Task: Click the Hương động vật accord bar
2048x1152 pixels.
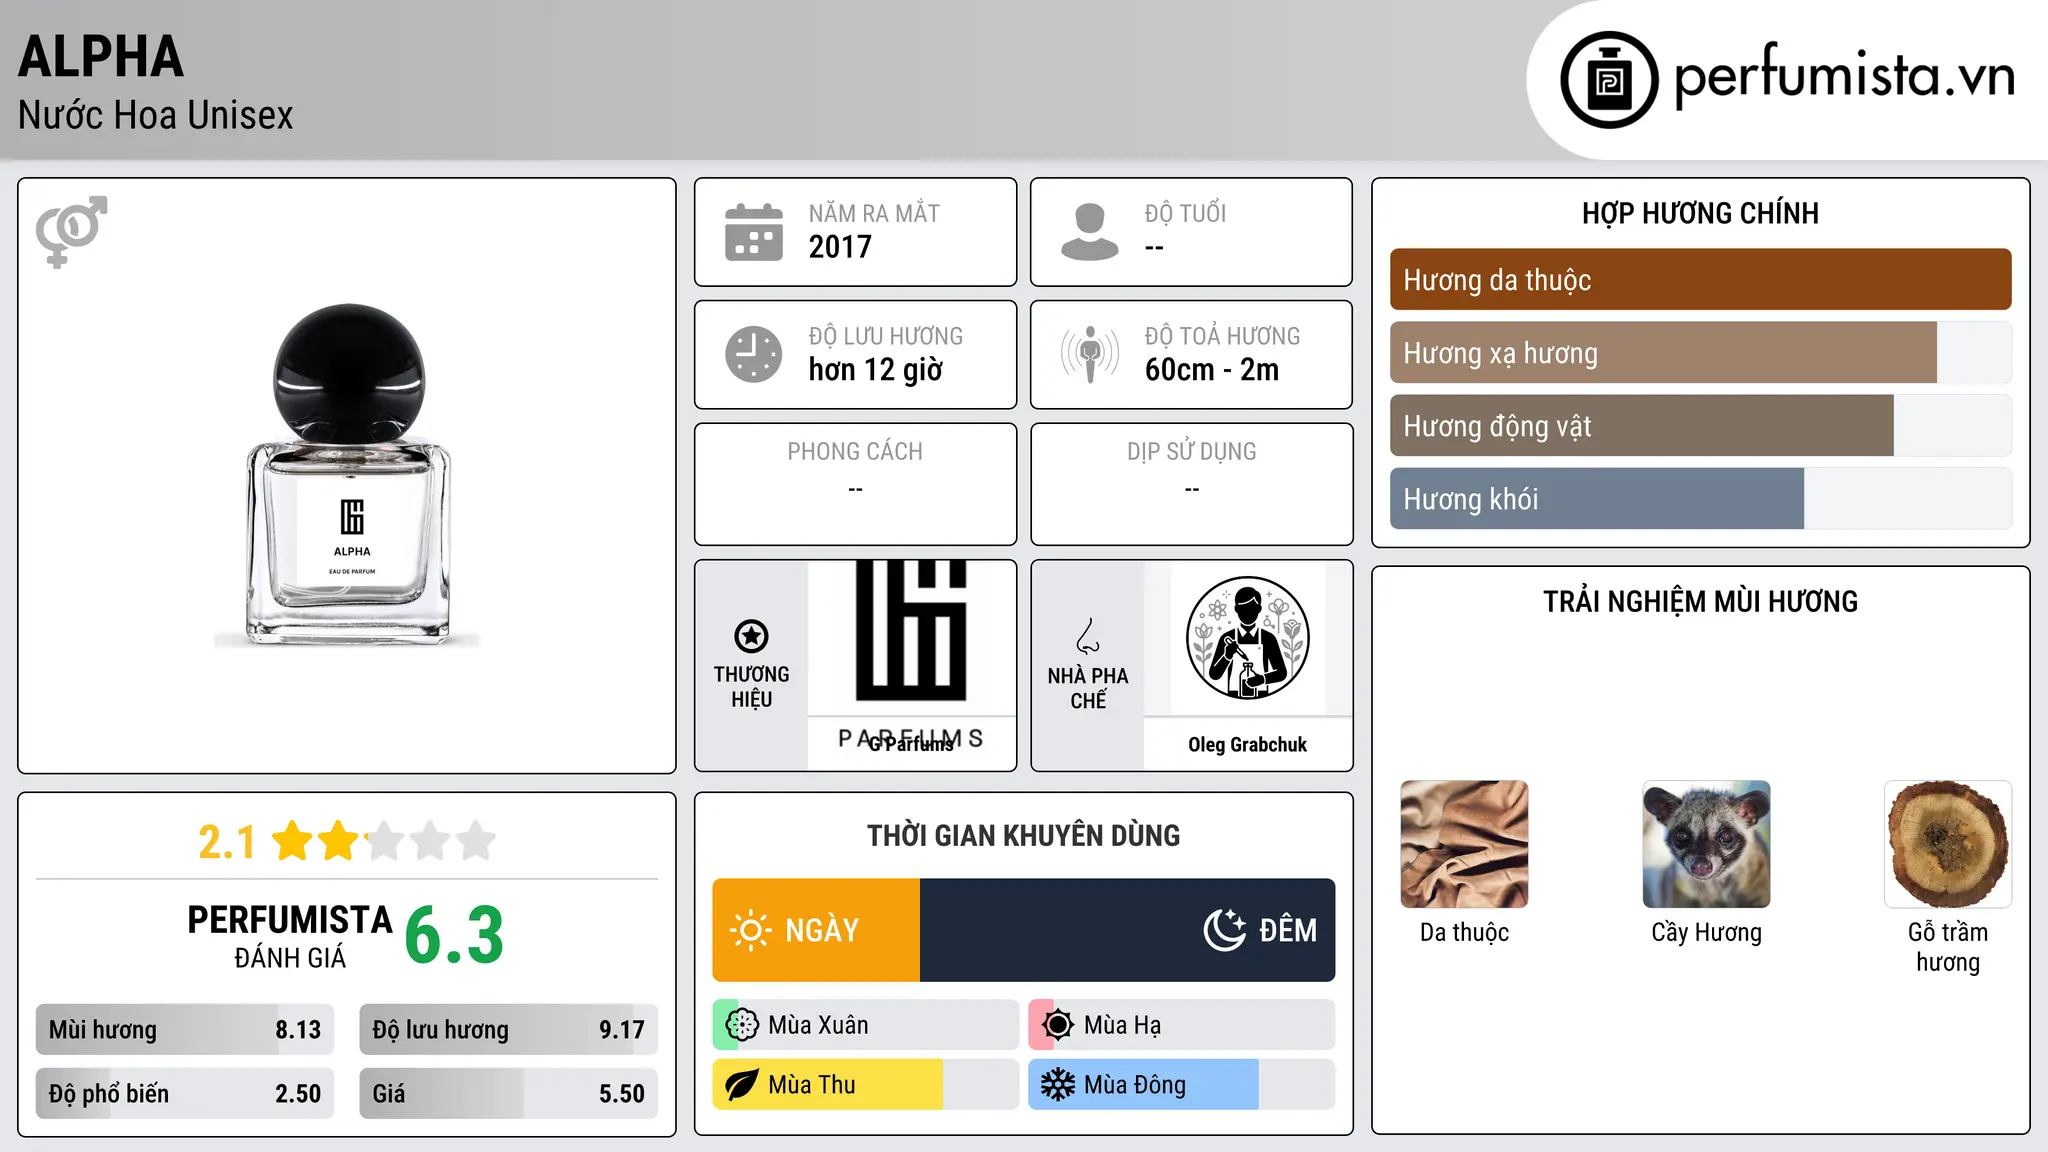Action: pyautogui.click(x=1700, y=426)
